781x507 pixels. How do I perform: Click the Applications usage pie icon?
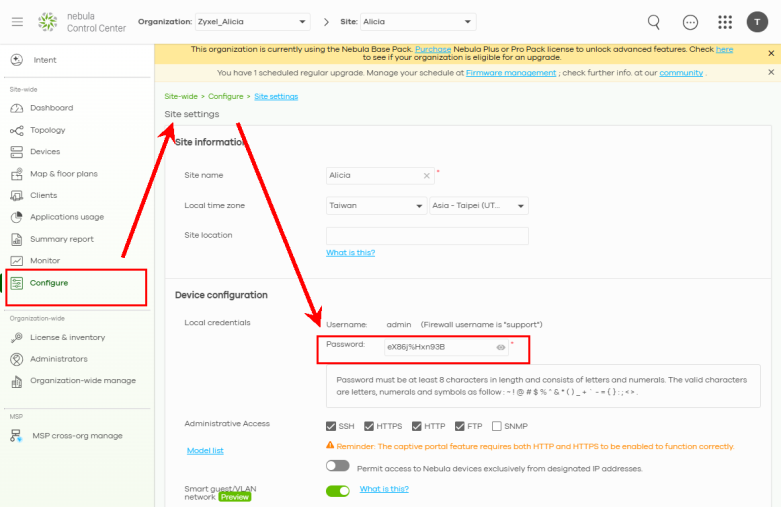pos(17,217)
